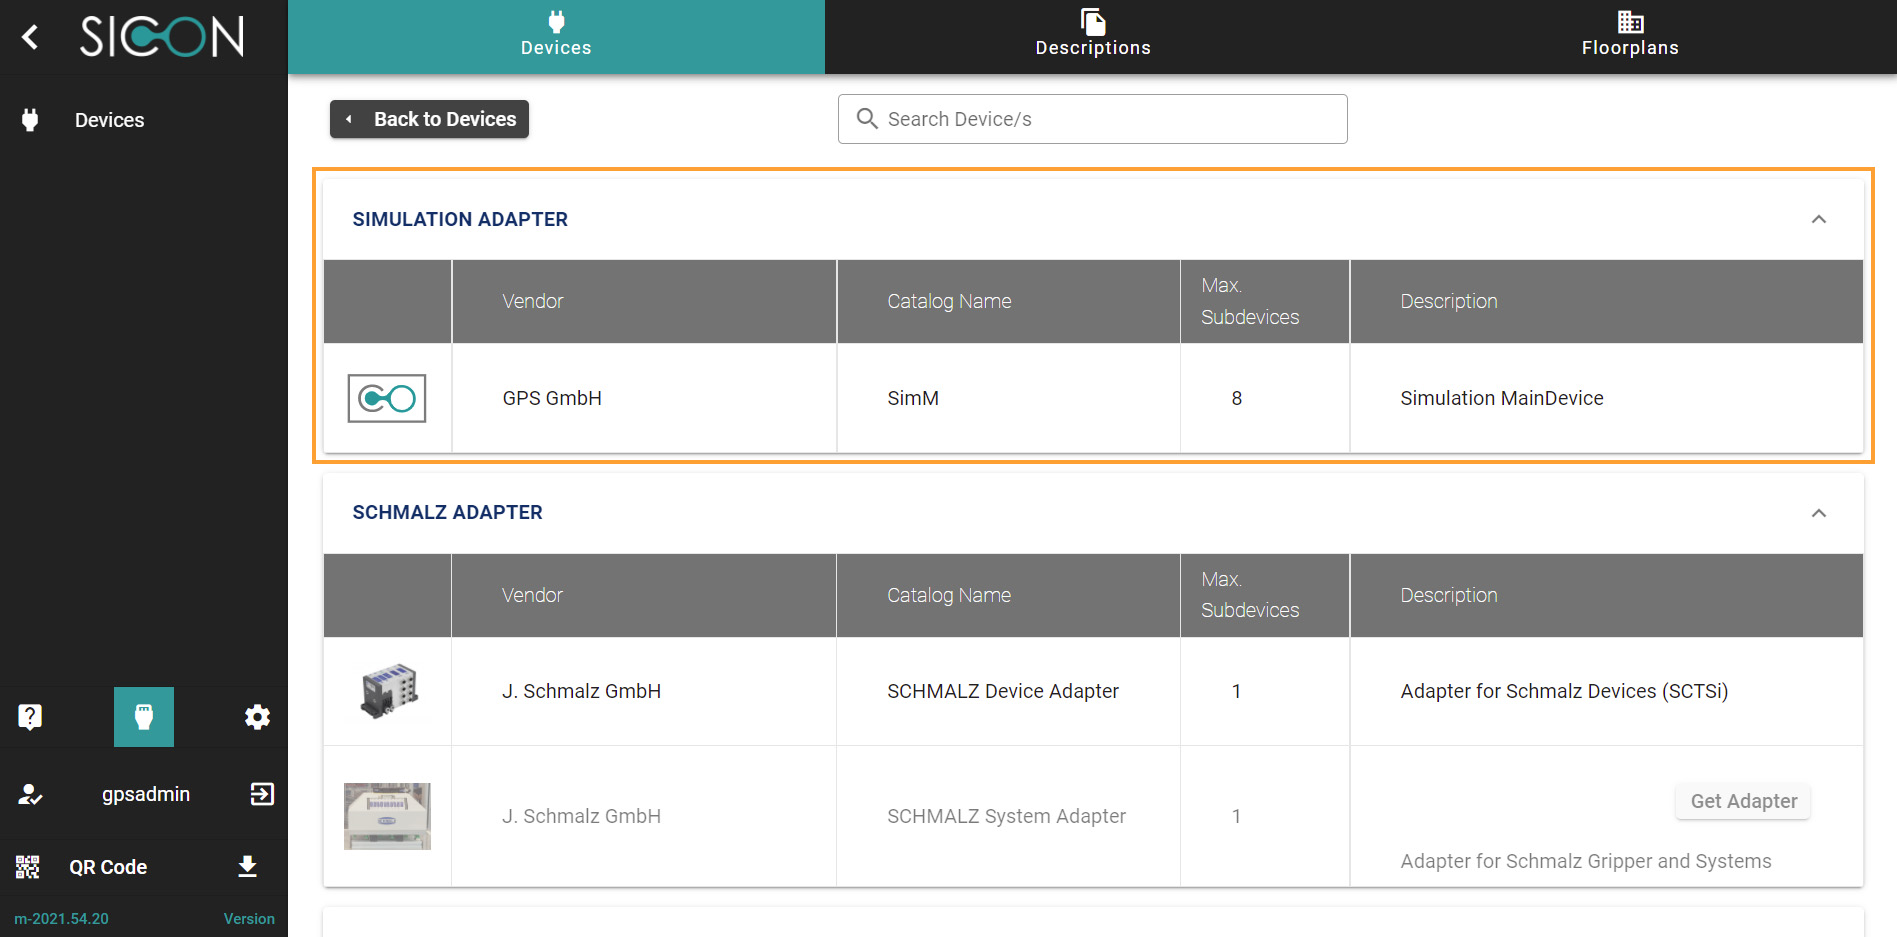Click the user profile icon beside gpsadmin
Viewport: 1897px width, 937px height.
30,794
